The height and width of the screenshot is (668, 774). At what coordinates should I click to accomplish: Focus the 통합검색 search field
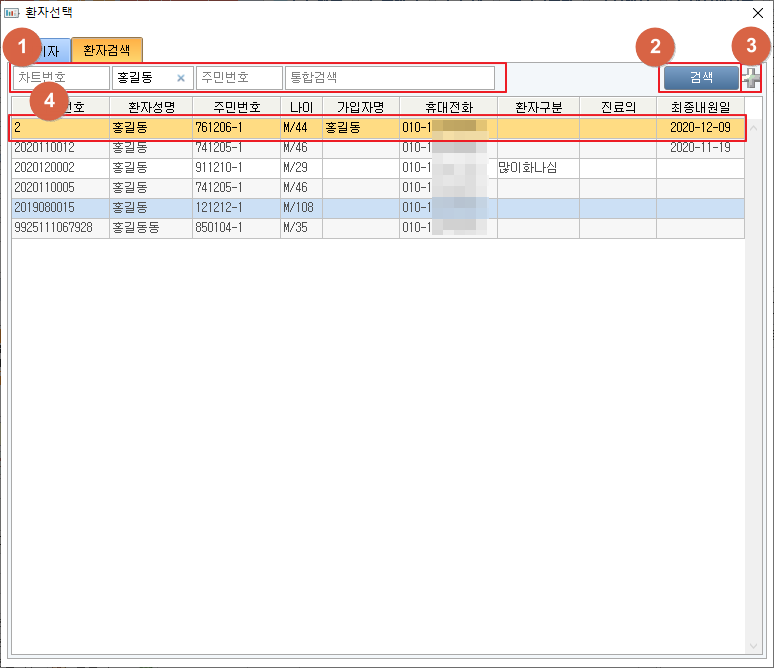(x=389, y=78)
